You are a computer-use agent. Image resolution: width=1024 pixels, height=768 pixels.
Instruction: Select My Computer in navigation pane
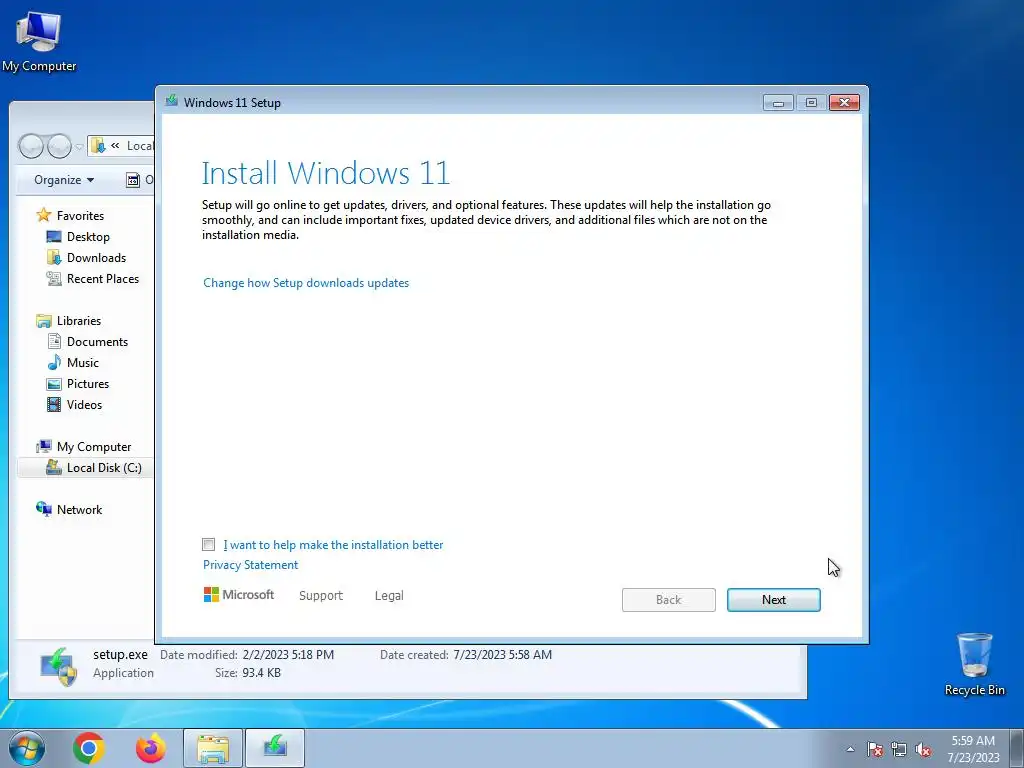84,447
